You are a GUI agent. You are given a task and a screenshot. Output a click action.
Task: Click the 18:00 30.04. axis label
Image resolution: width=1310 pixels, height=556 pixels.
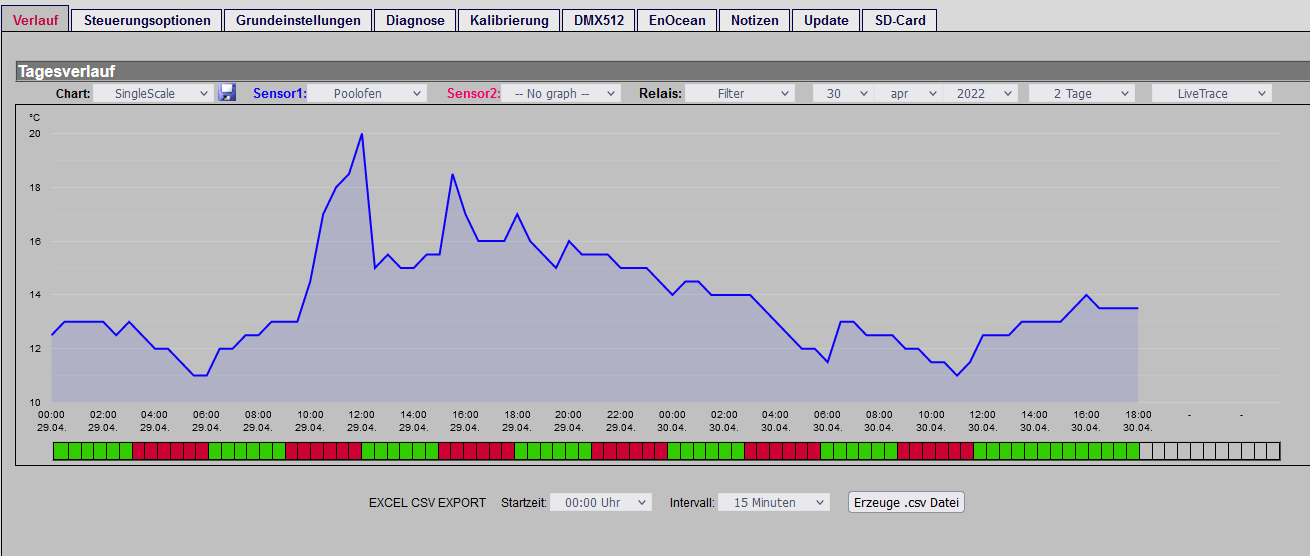[1138, 420]
